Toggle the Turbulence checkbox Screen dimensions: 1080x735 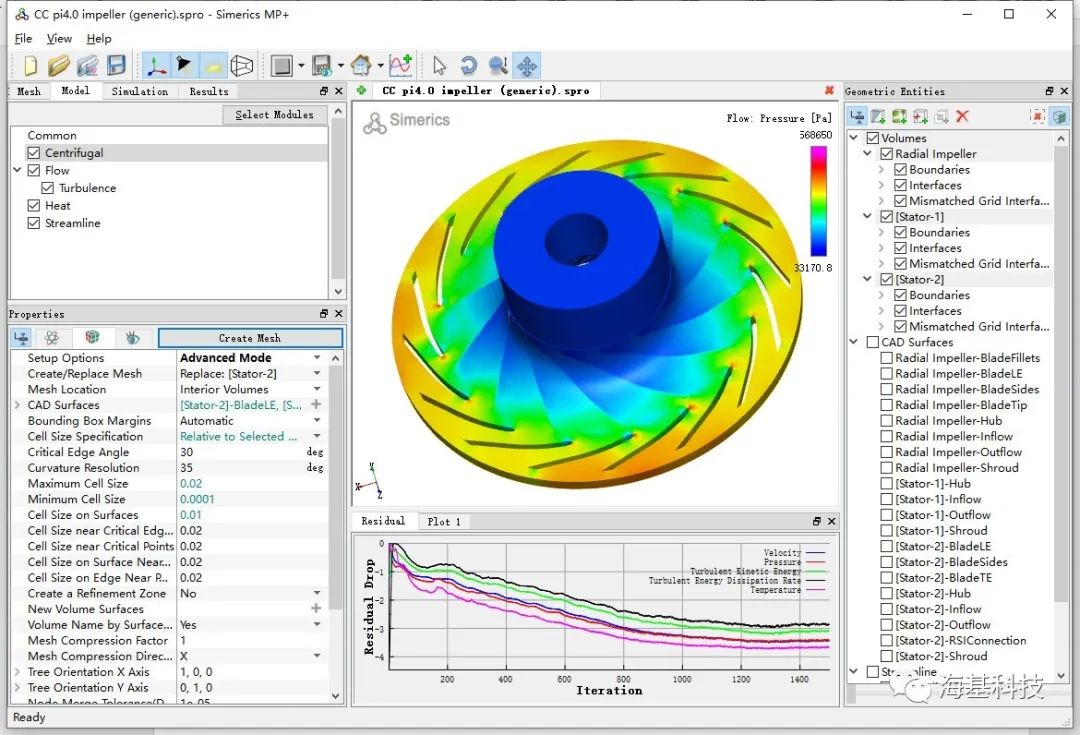pos(48,188)
